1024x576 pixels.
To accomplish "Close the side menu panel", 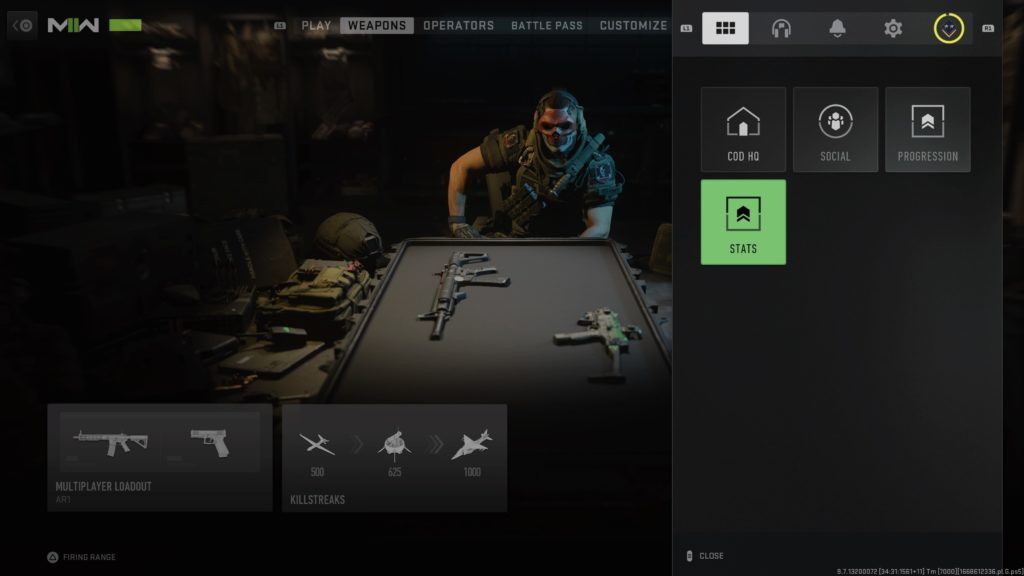I will (705, 556).
